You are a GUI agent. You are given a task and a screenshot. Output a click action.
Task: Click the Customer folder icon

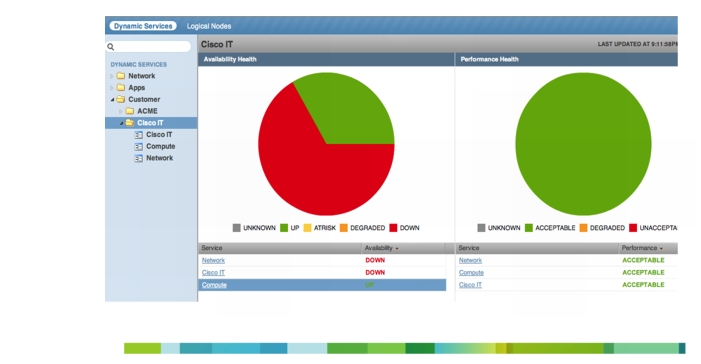point(121,99)
